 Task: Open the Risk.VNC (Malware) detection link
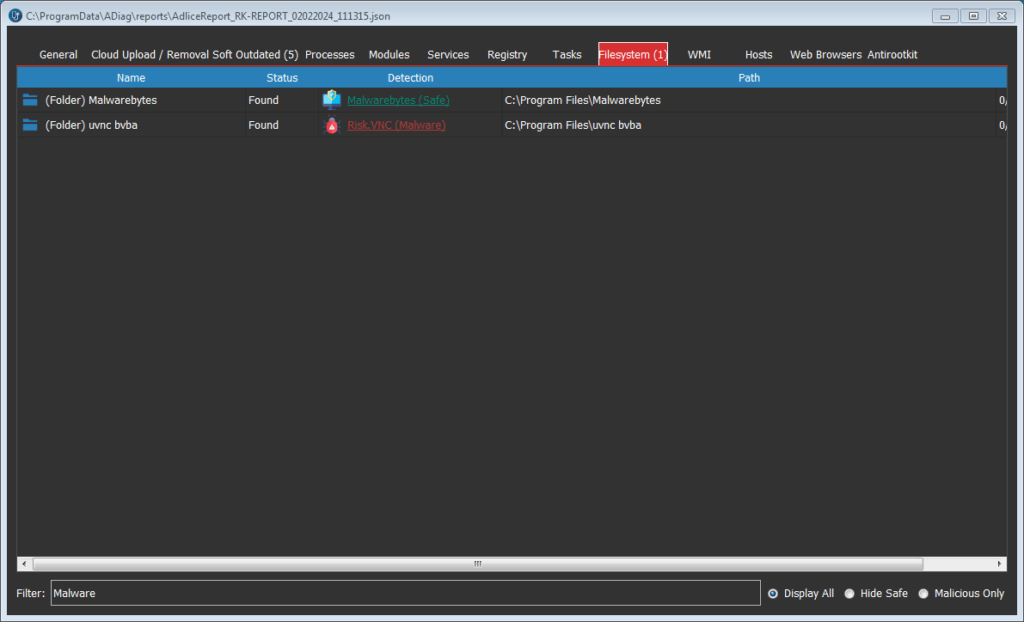pyautogui.click(x=396, y=125)
